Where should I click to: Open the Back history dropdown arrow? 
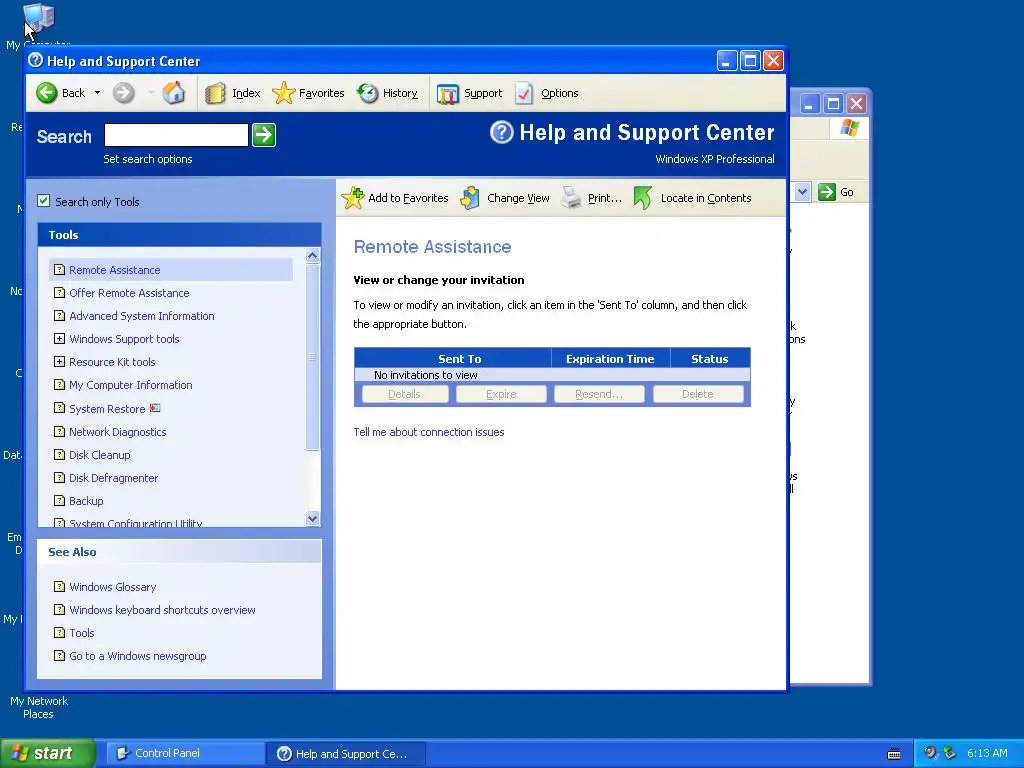pyautogui.click(x=97, y=93)
